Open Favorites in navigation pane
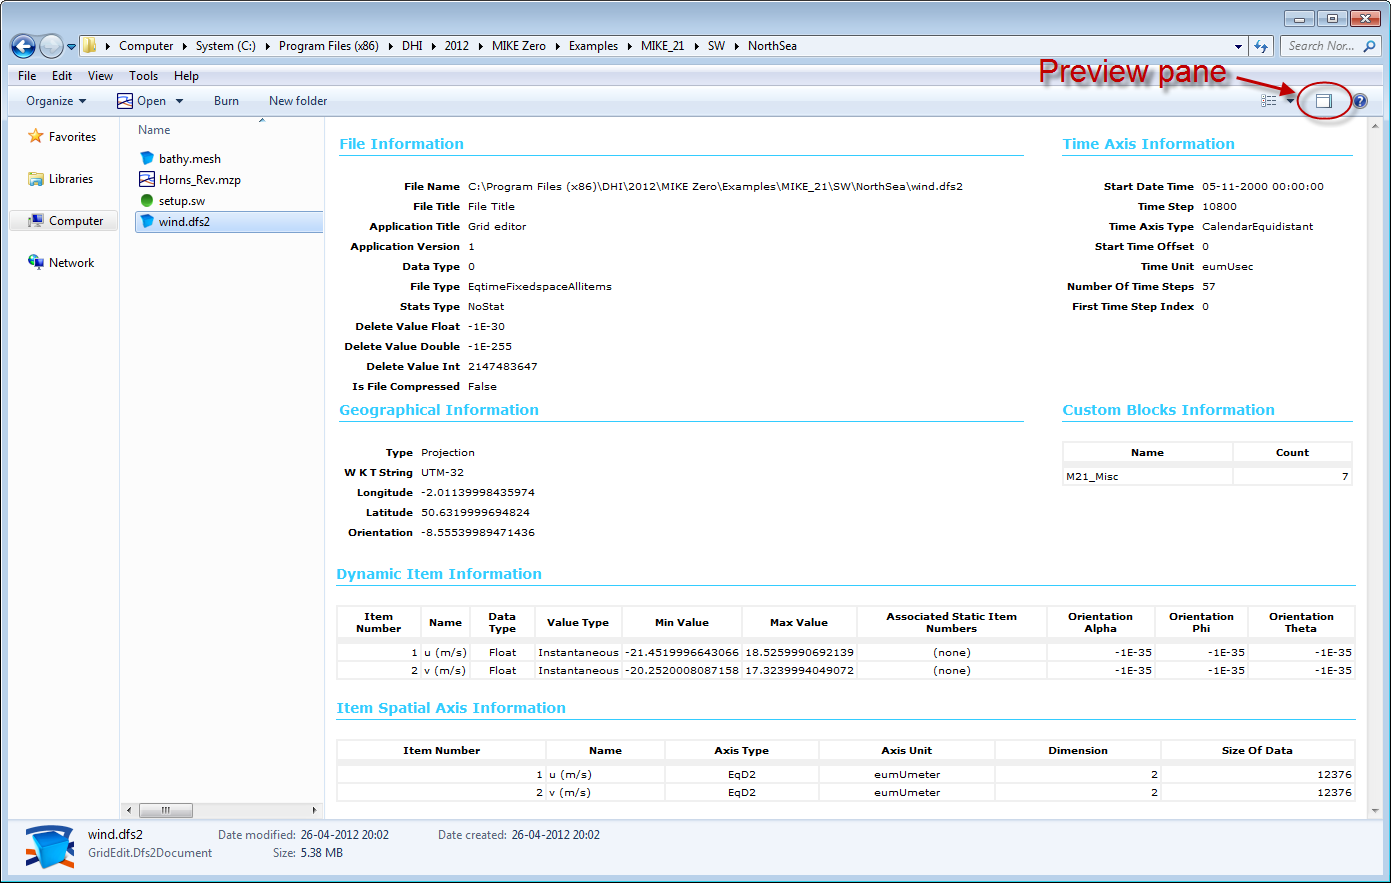This screenshot has height=883, width=1391. 72,137
